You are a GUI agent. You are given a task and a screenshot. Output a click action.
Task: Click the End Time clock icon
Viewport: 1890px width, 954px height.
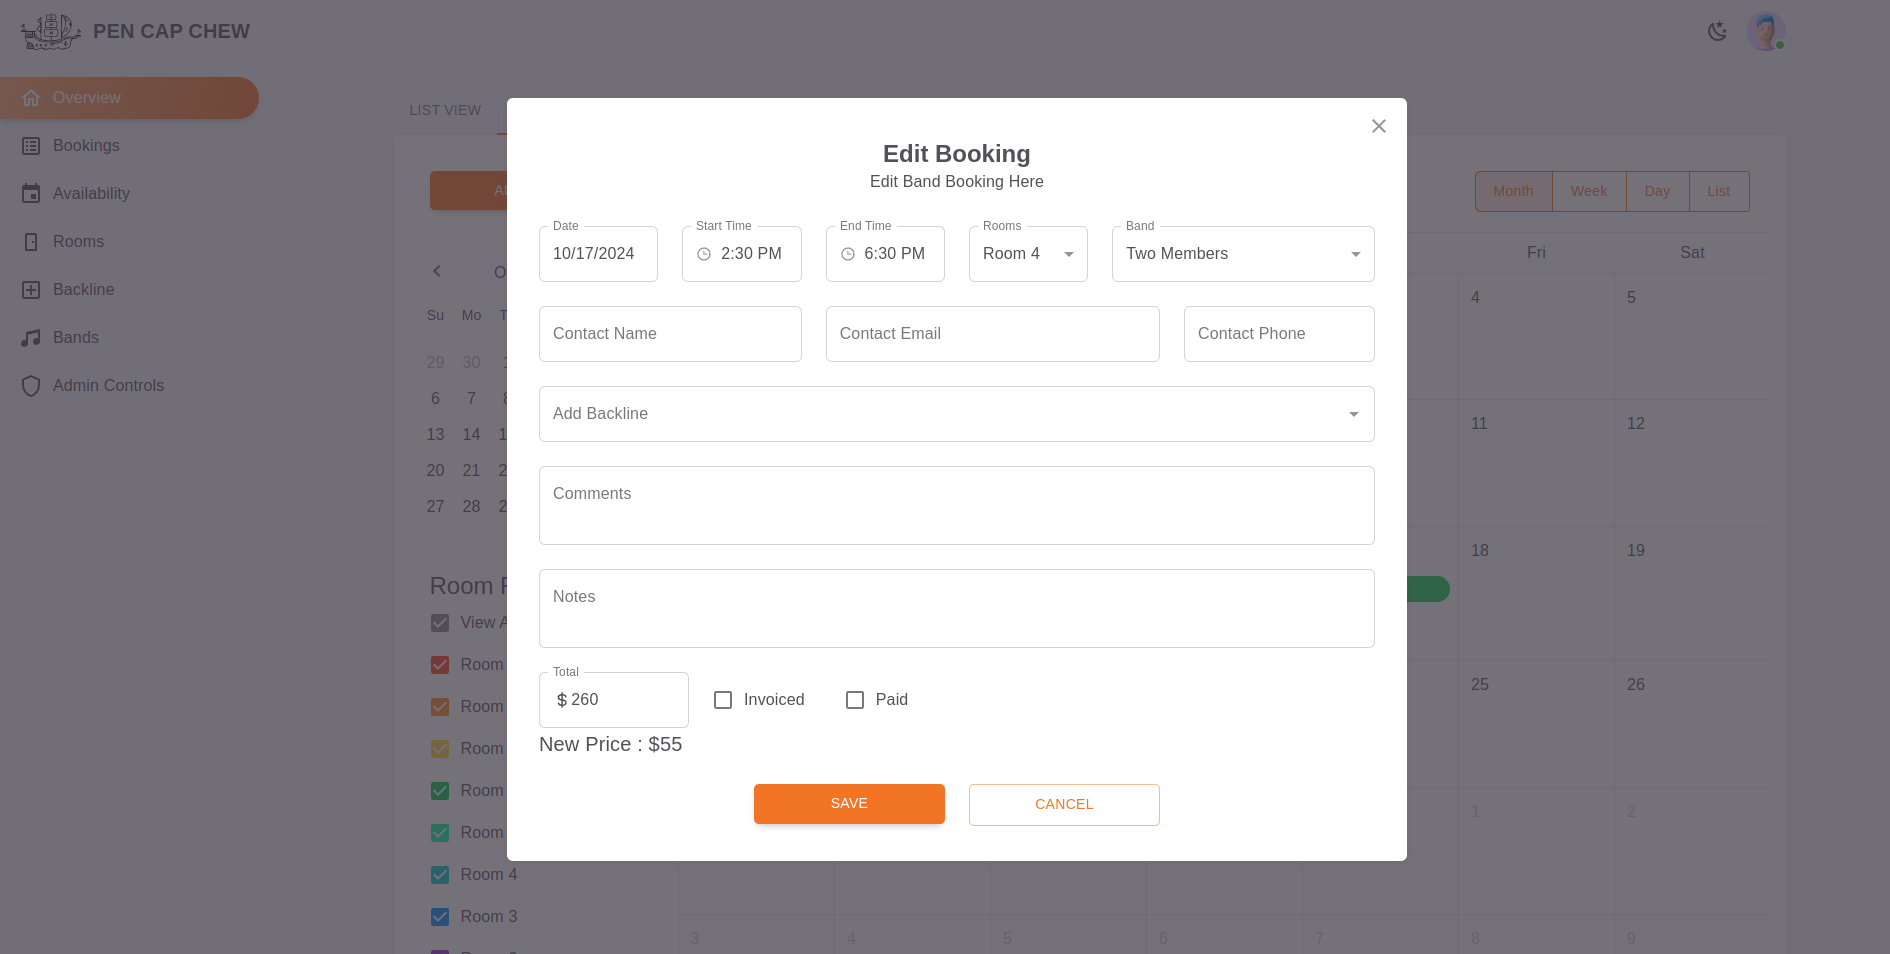tap(848, 255)
